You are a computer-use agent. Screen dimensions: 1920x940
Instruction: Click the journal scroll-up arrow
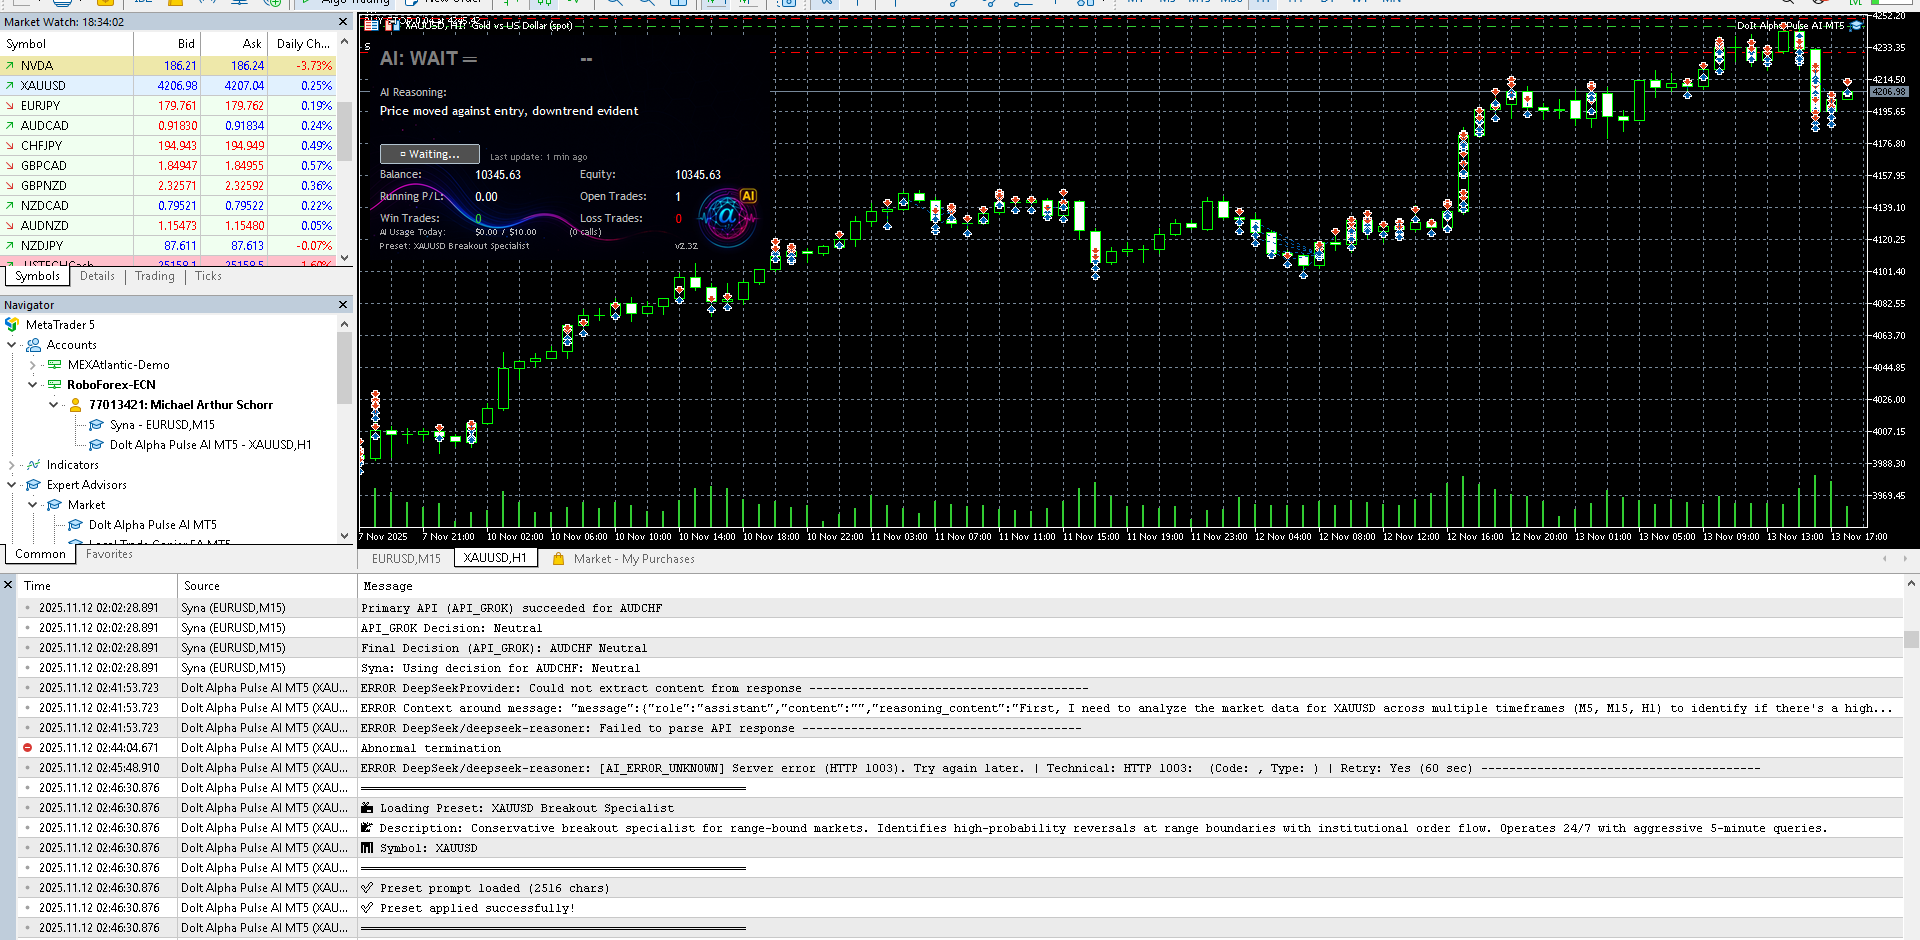point(1911,583)
